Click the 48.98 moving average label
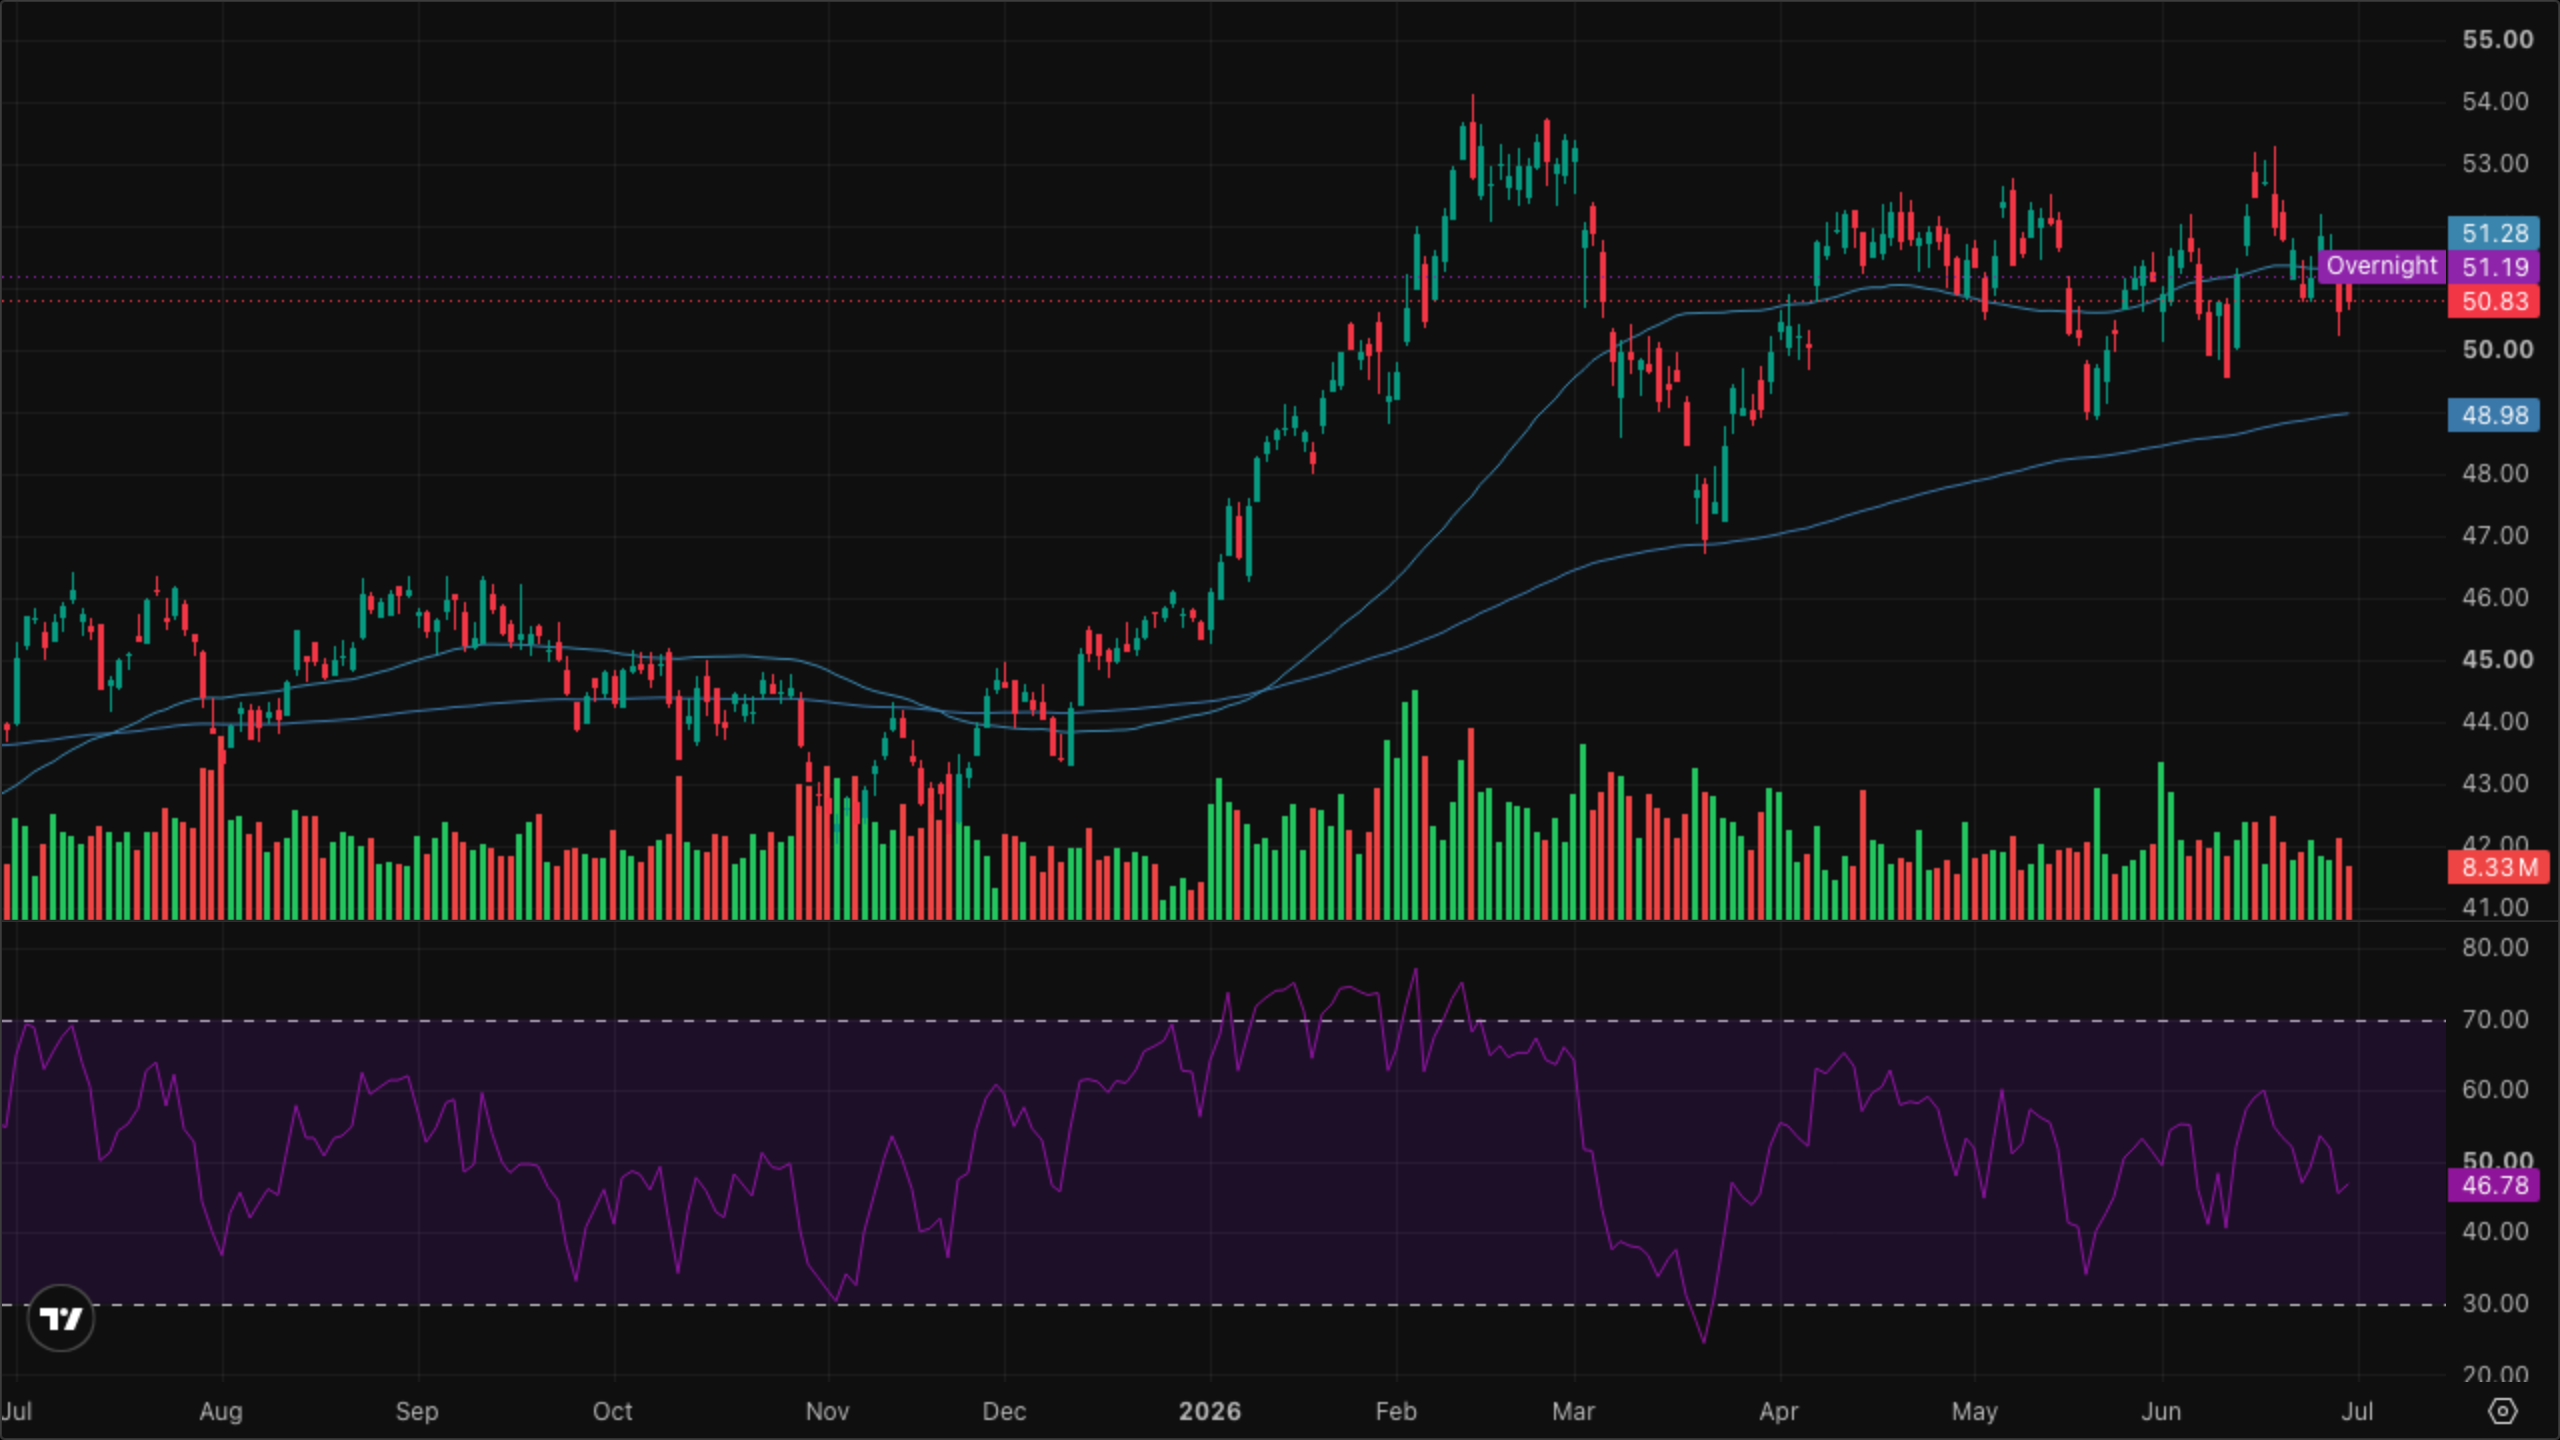Image resolution: width=2560 pixels, height=1440 pixels. point(2494,415)
